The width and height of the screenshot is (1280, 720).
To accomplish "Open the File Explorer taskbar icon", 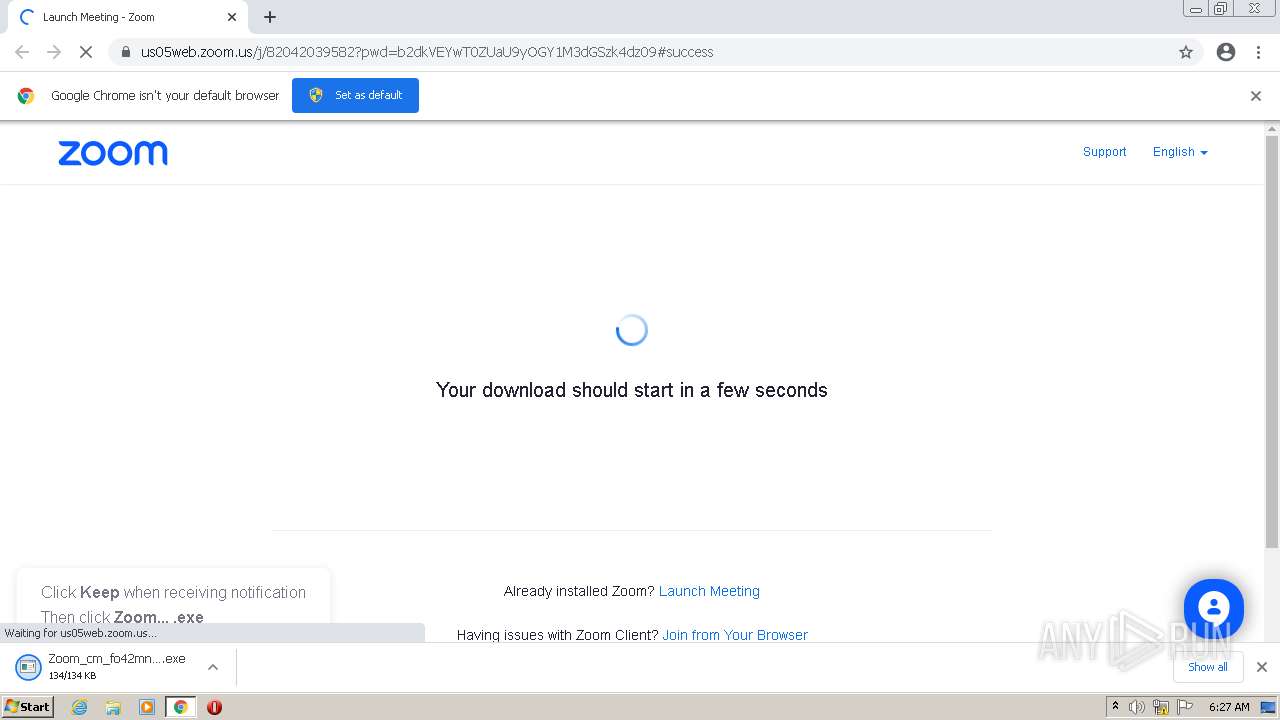I will point(113,707).
